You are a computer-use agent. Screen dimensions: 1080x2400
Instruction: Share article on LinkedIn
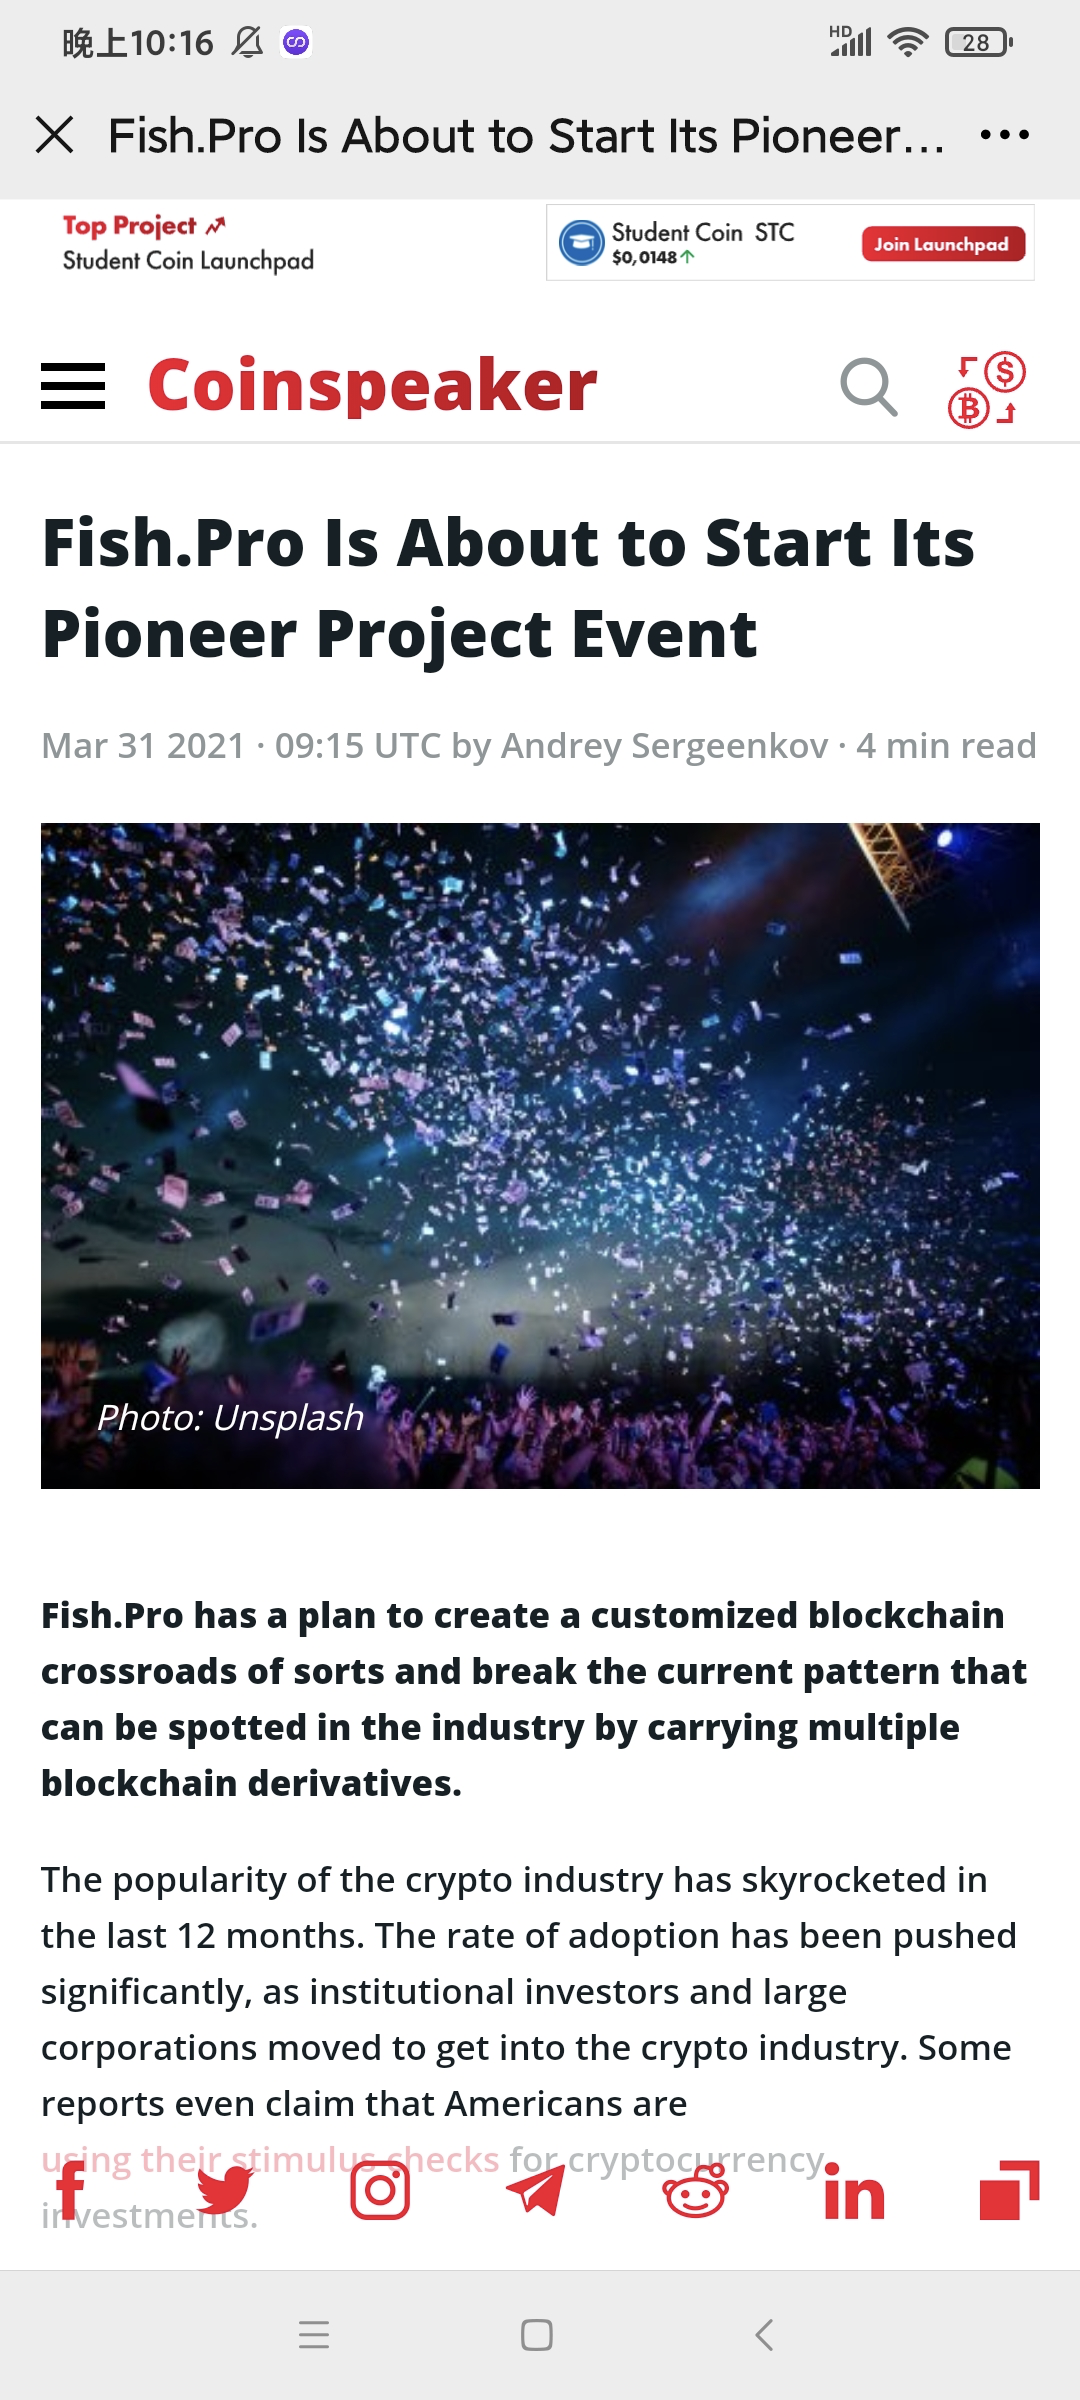coord(854,2192)
